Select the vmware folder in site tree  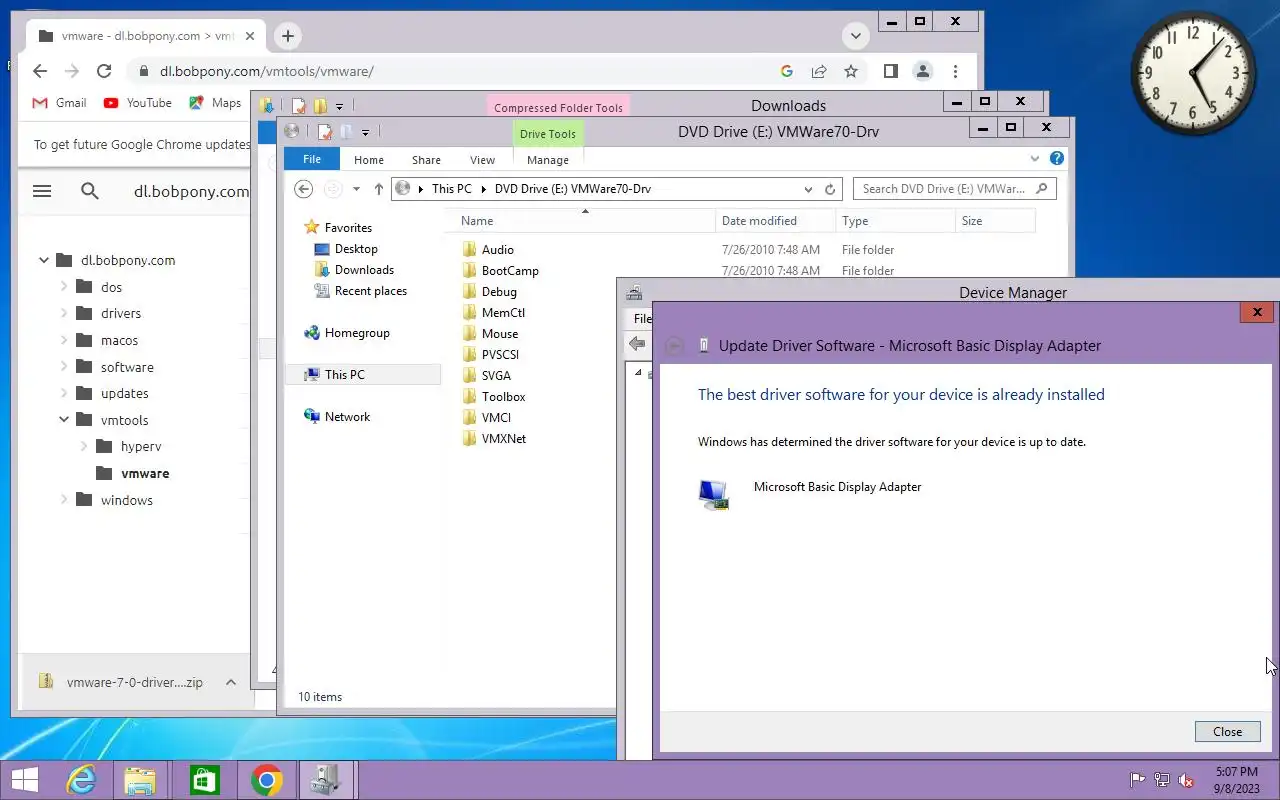coord(145,473)
